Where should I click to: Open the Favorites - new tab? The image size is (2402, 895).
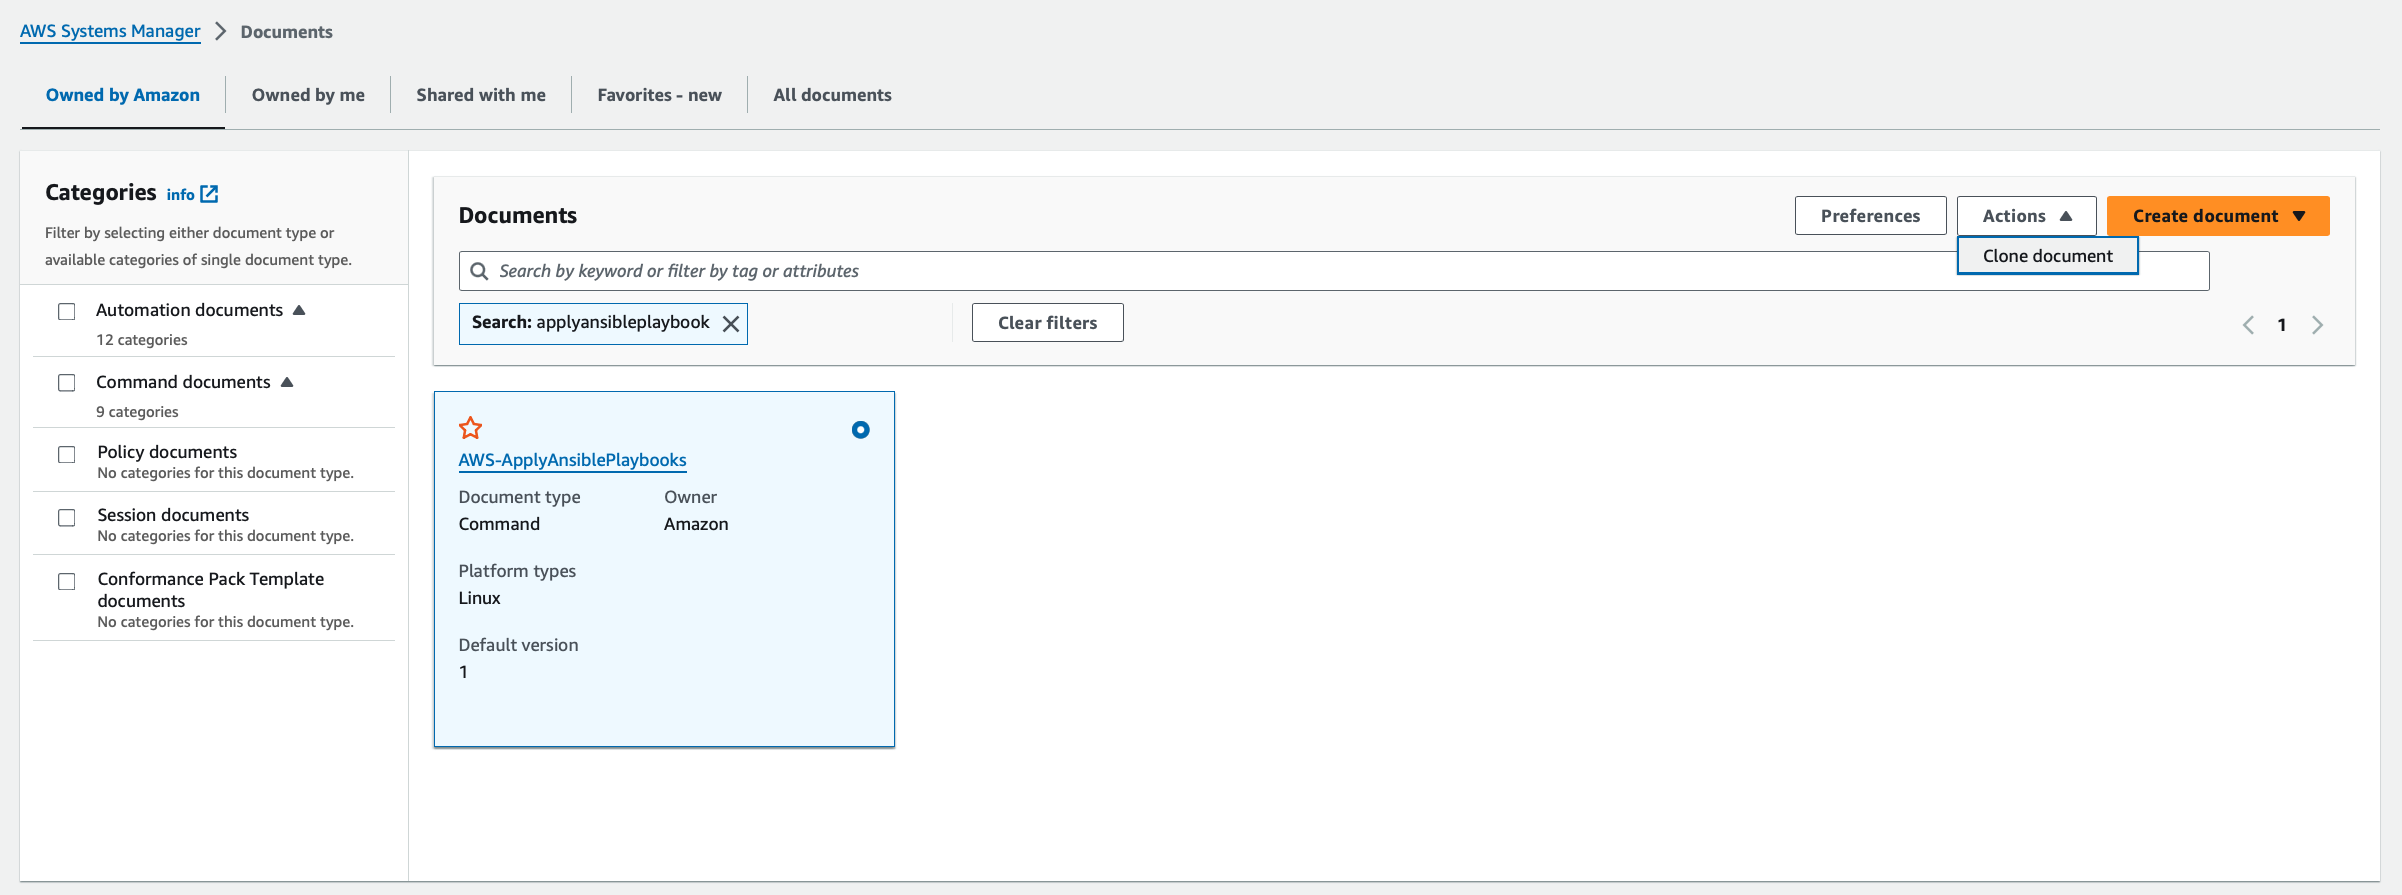tap(659, 95)
